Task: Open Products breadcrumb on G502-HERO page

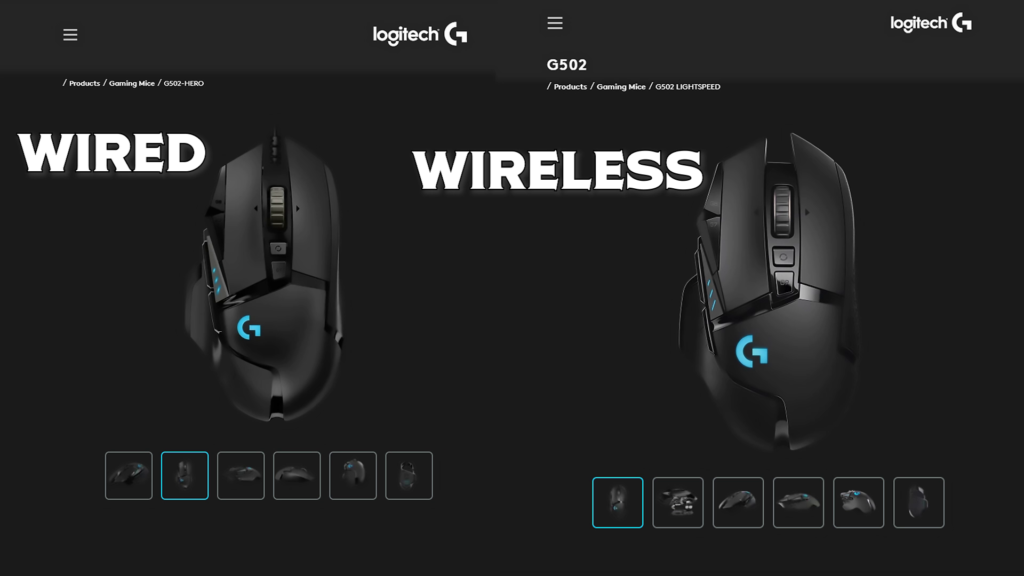Action: (84, 84)
